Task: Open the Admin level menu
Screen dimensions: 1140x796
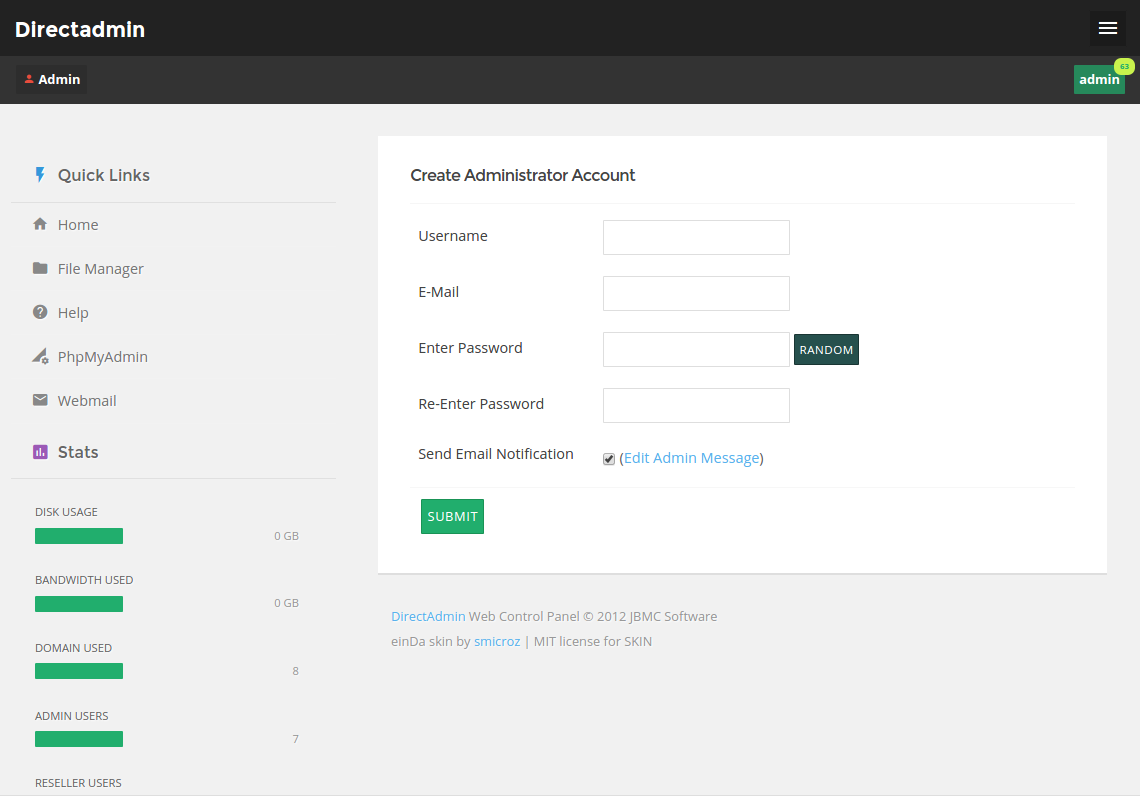Action: [52, 79]
